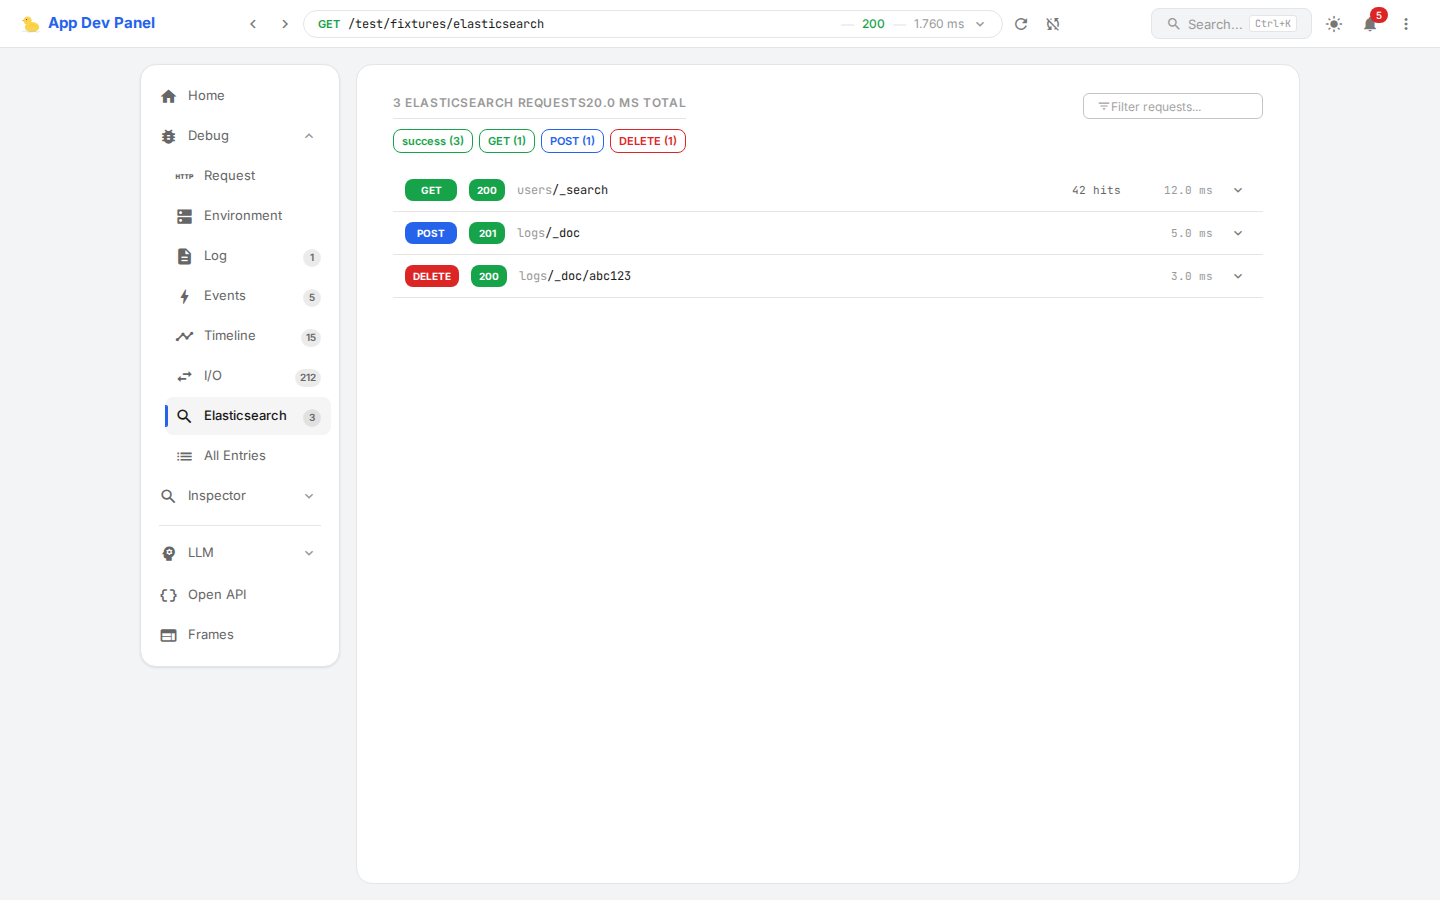Toggle the success (3) filter chip

[x=432, y=141]
